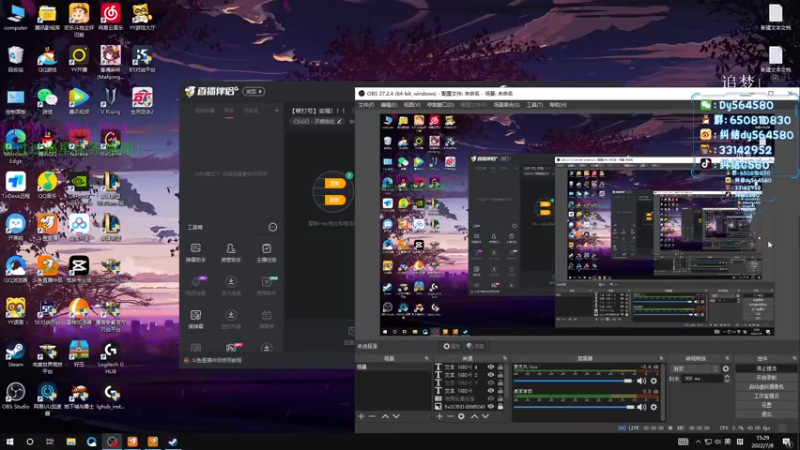The image size is (800, 450).
Task: Open the QQ Music desktop shortcut
Action: pyautogui.click(x=47, y=185)
